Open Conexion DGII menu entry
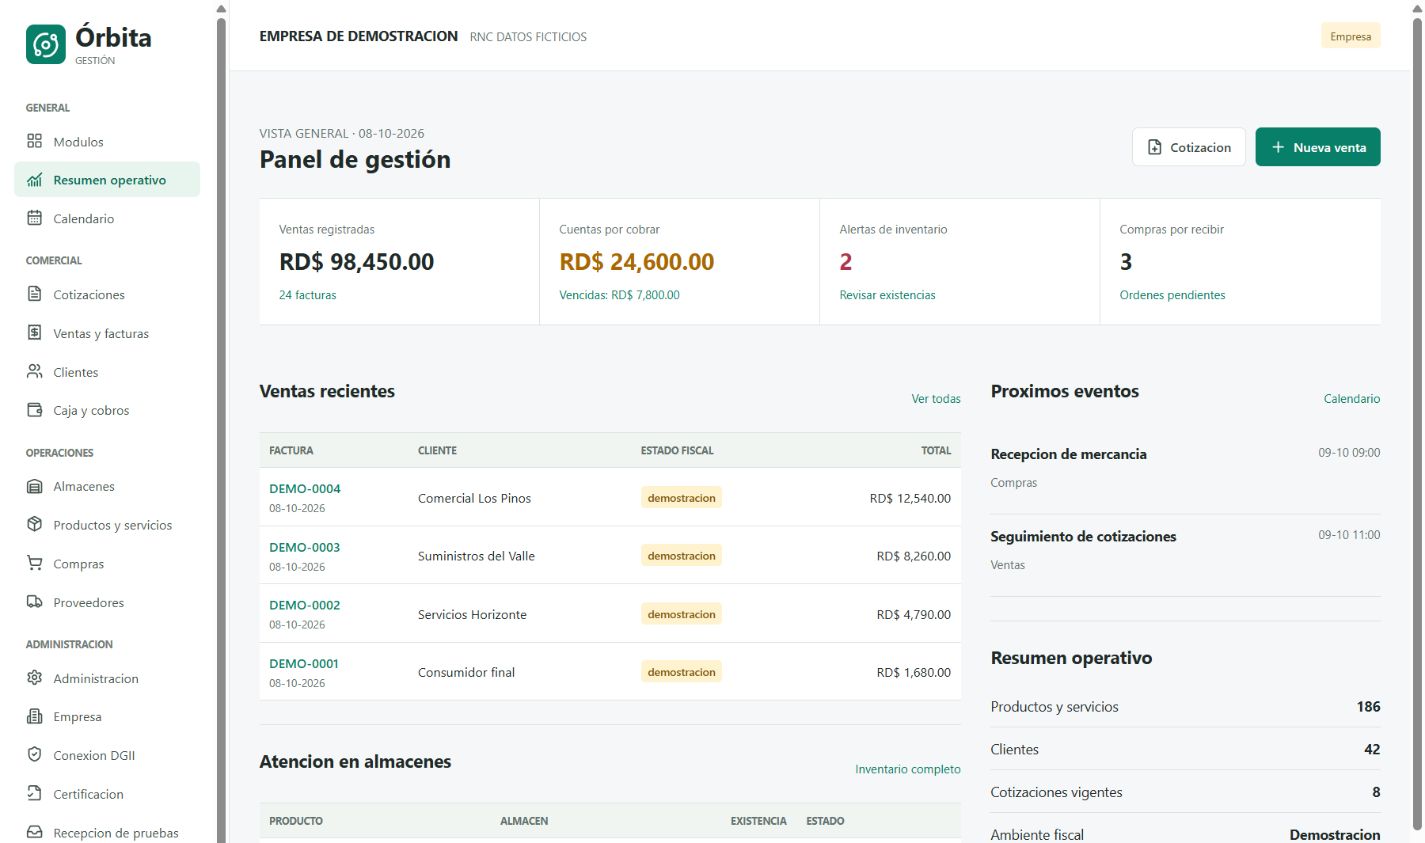The image size is (1425, 843). [107, 756]
